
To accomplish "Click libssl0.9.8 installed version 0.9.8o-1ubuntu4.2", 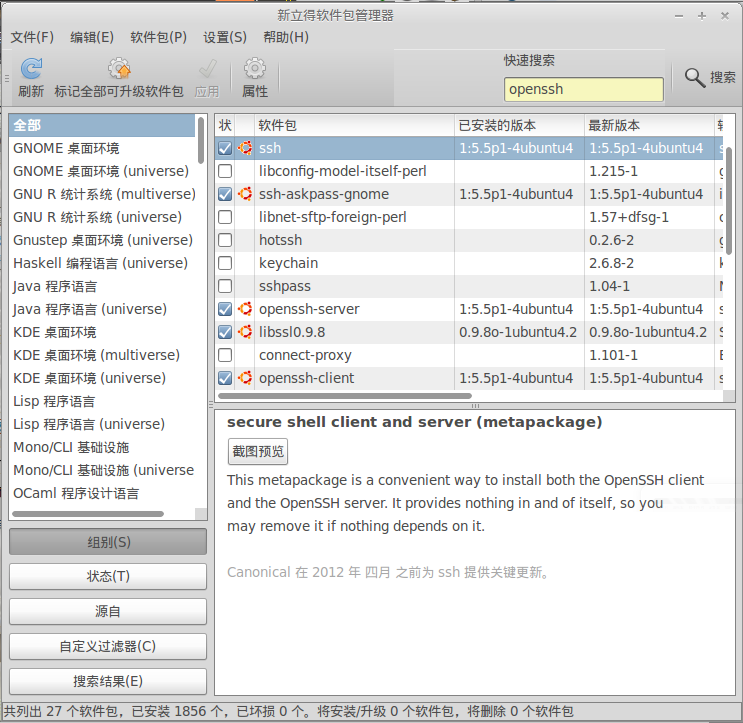I will pos(518,332).
